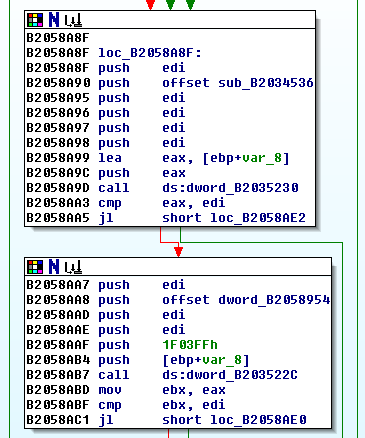Select address B2058A9D call line
365x438 pixels.
point(162,188)
